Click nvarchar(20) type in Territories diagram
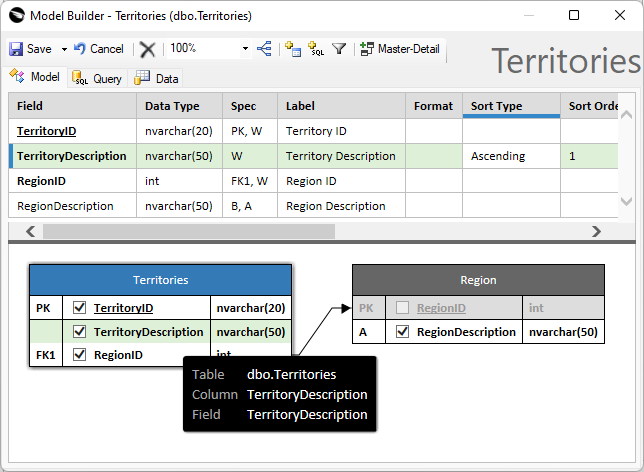Screen dimensions: 644x472 pyautogui.click(x=251, y=308)
